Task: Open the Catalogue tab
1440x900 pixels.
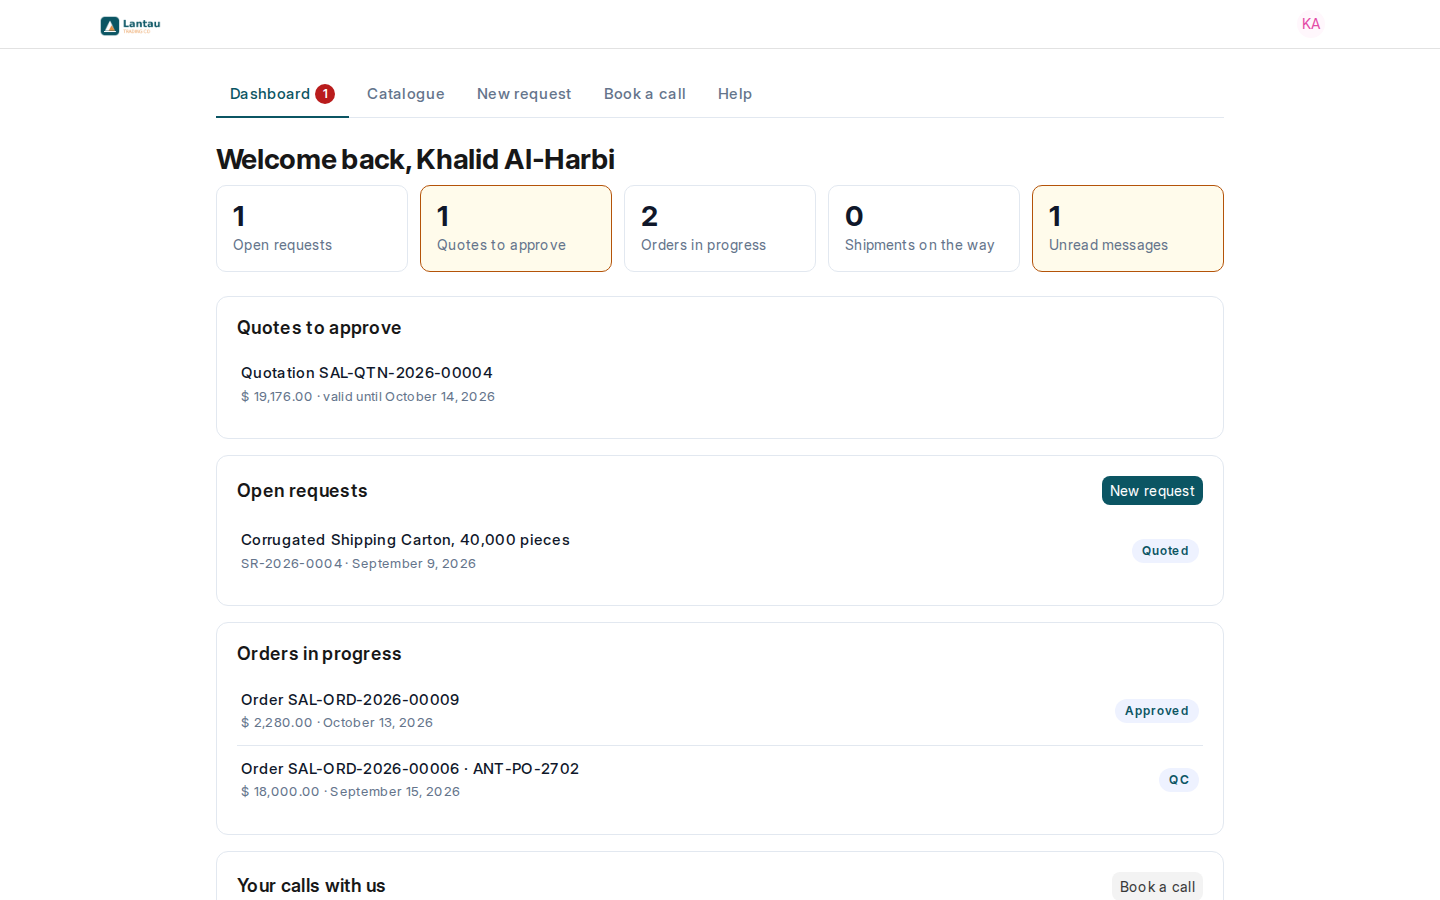Action: [x=406, y=94]
